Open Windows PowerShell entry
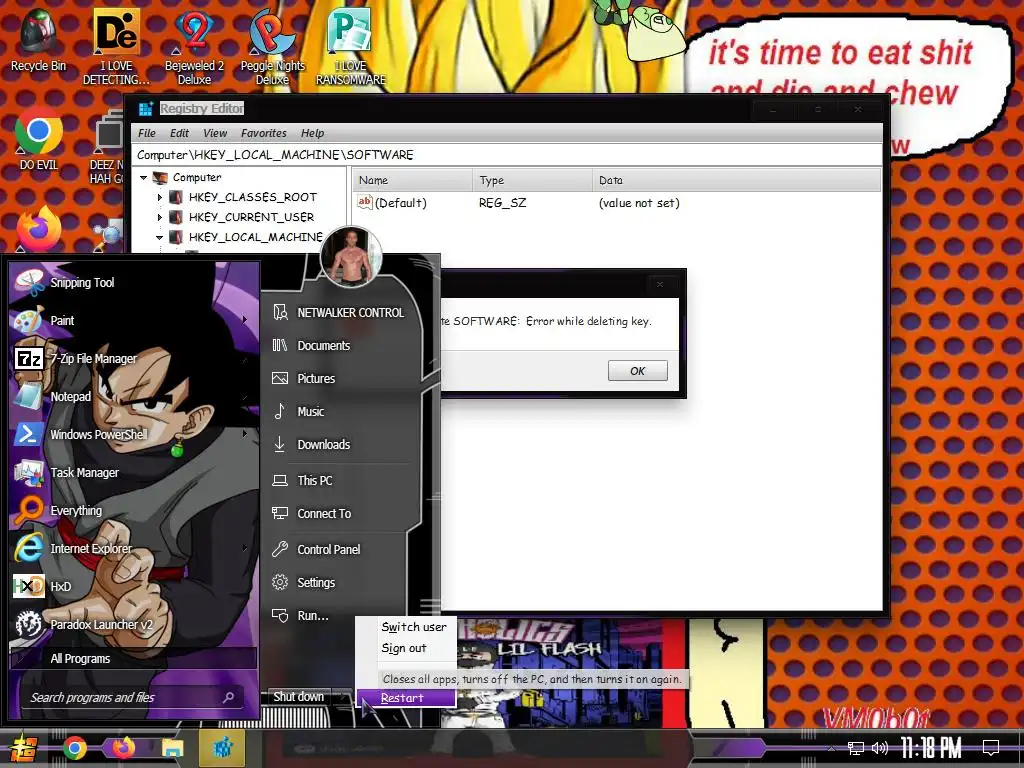1024x768 pixels. [x=98, y=434]
